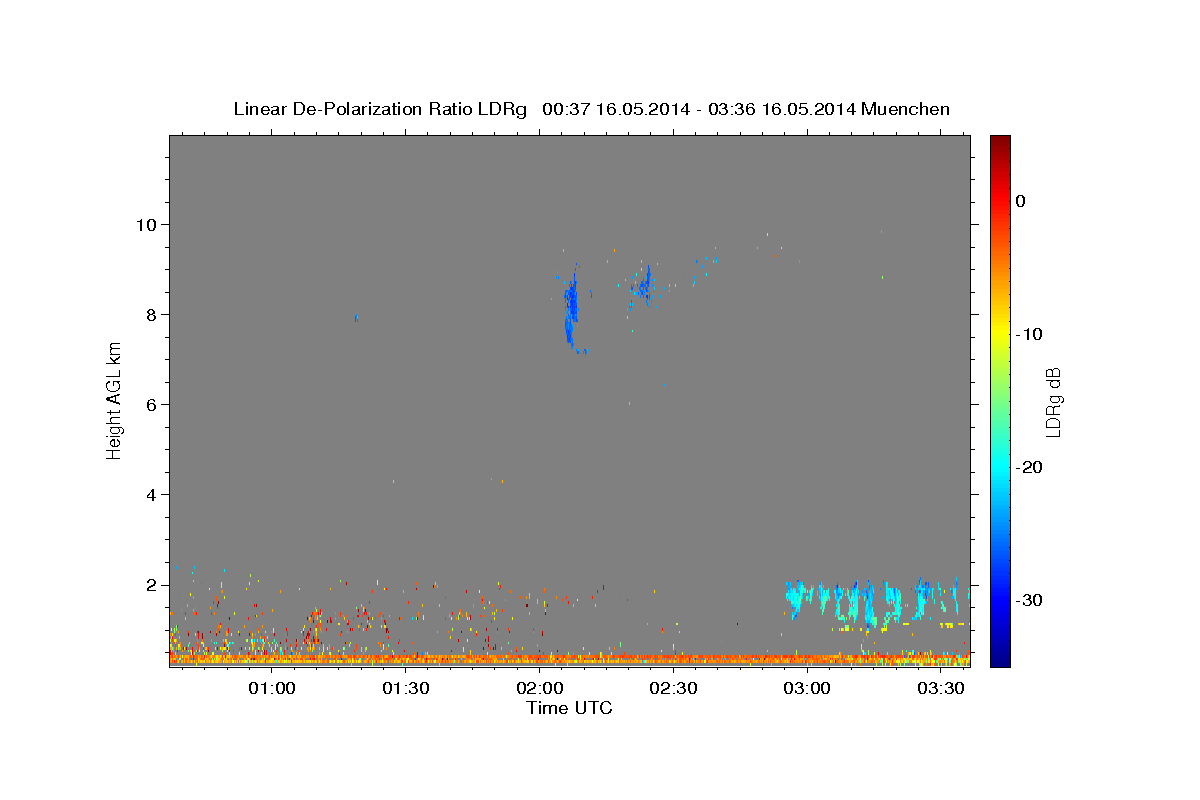Click the plot title 'Linear De-Polarization Ratio LDRg'
Viewport: 1200px width, 800px height.
pos(380,109)
